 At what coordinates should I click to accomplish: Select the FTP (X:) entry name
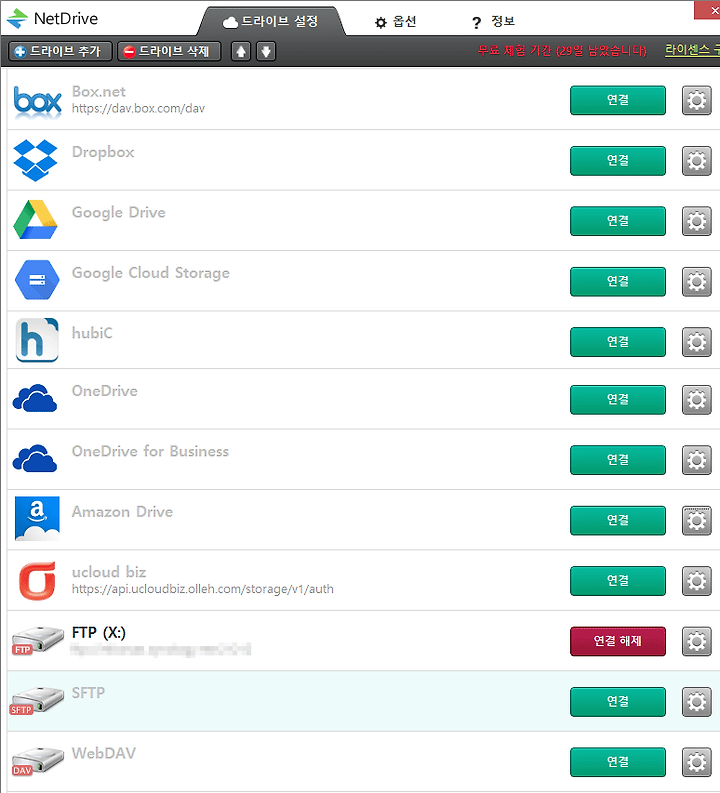tap(99, 633)
